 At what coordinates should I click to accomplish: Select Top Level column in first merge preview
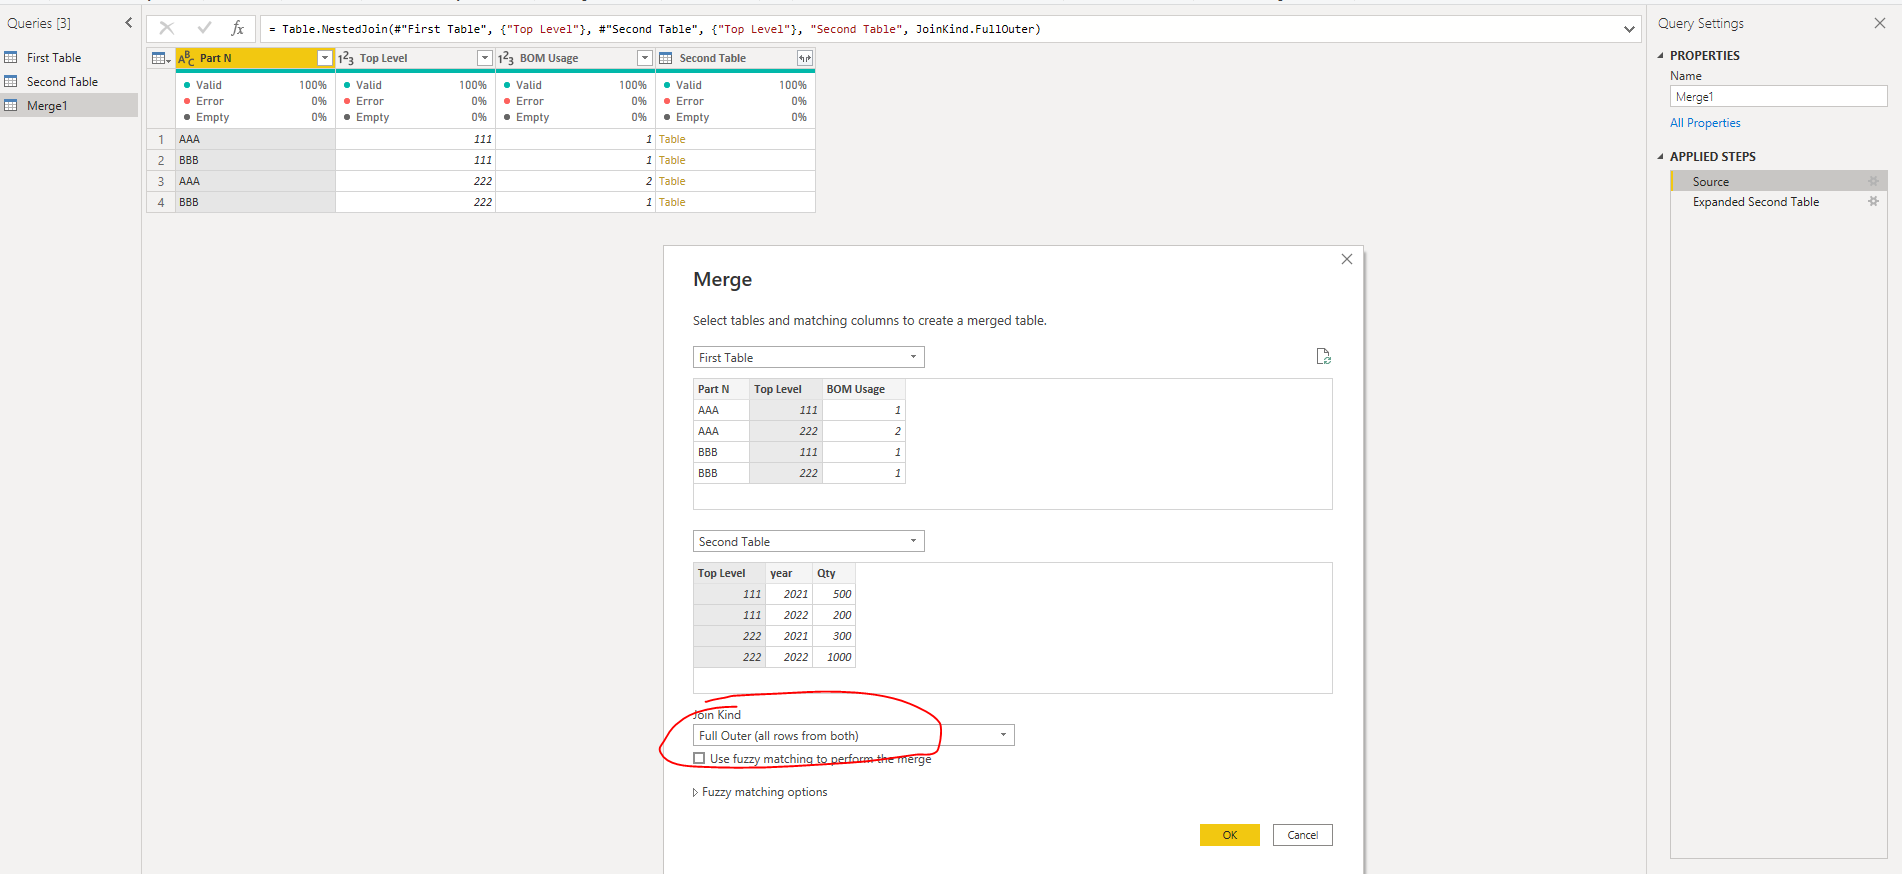[786, 389]
